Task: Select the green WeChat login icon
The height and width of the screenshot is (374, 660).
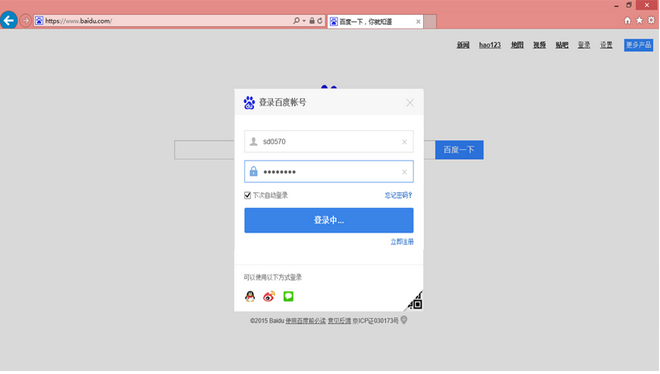Action: [288, 296]
